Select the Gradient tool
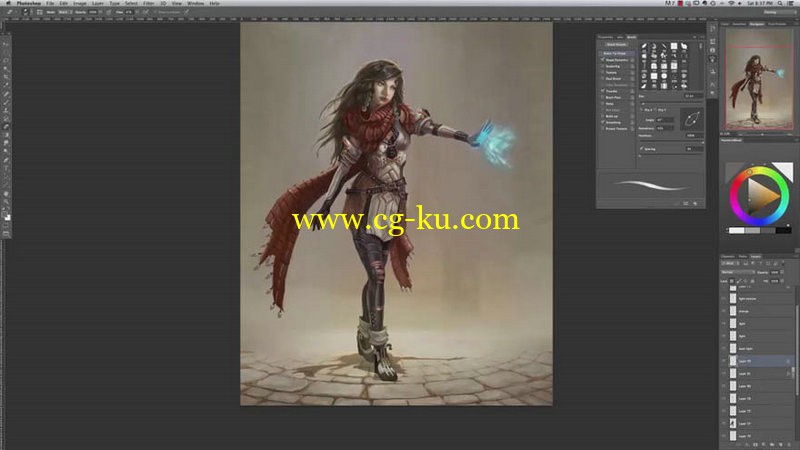This screenshot has height=450, width=800. click(6, 135)
